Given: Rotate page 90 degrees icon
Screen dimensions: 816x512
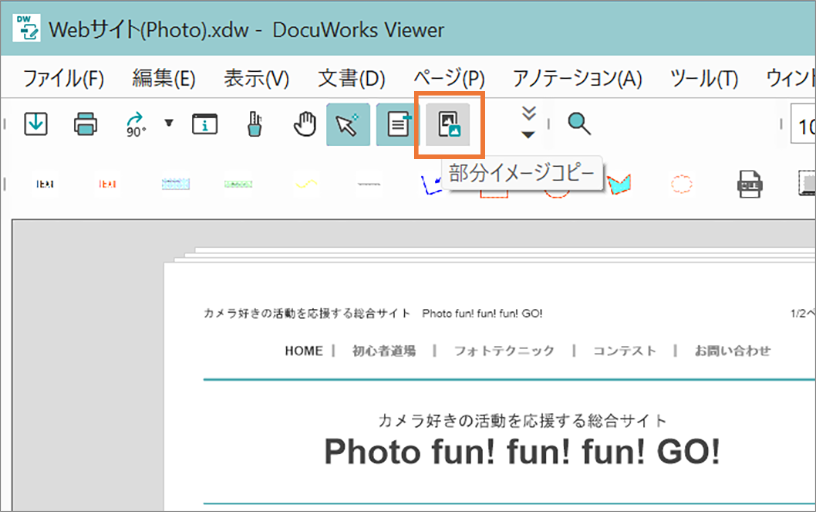Looking at the screenshot, I should (136, 125).
